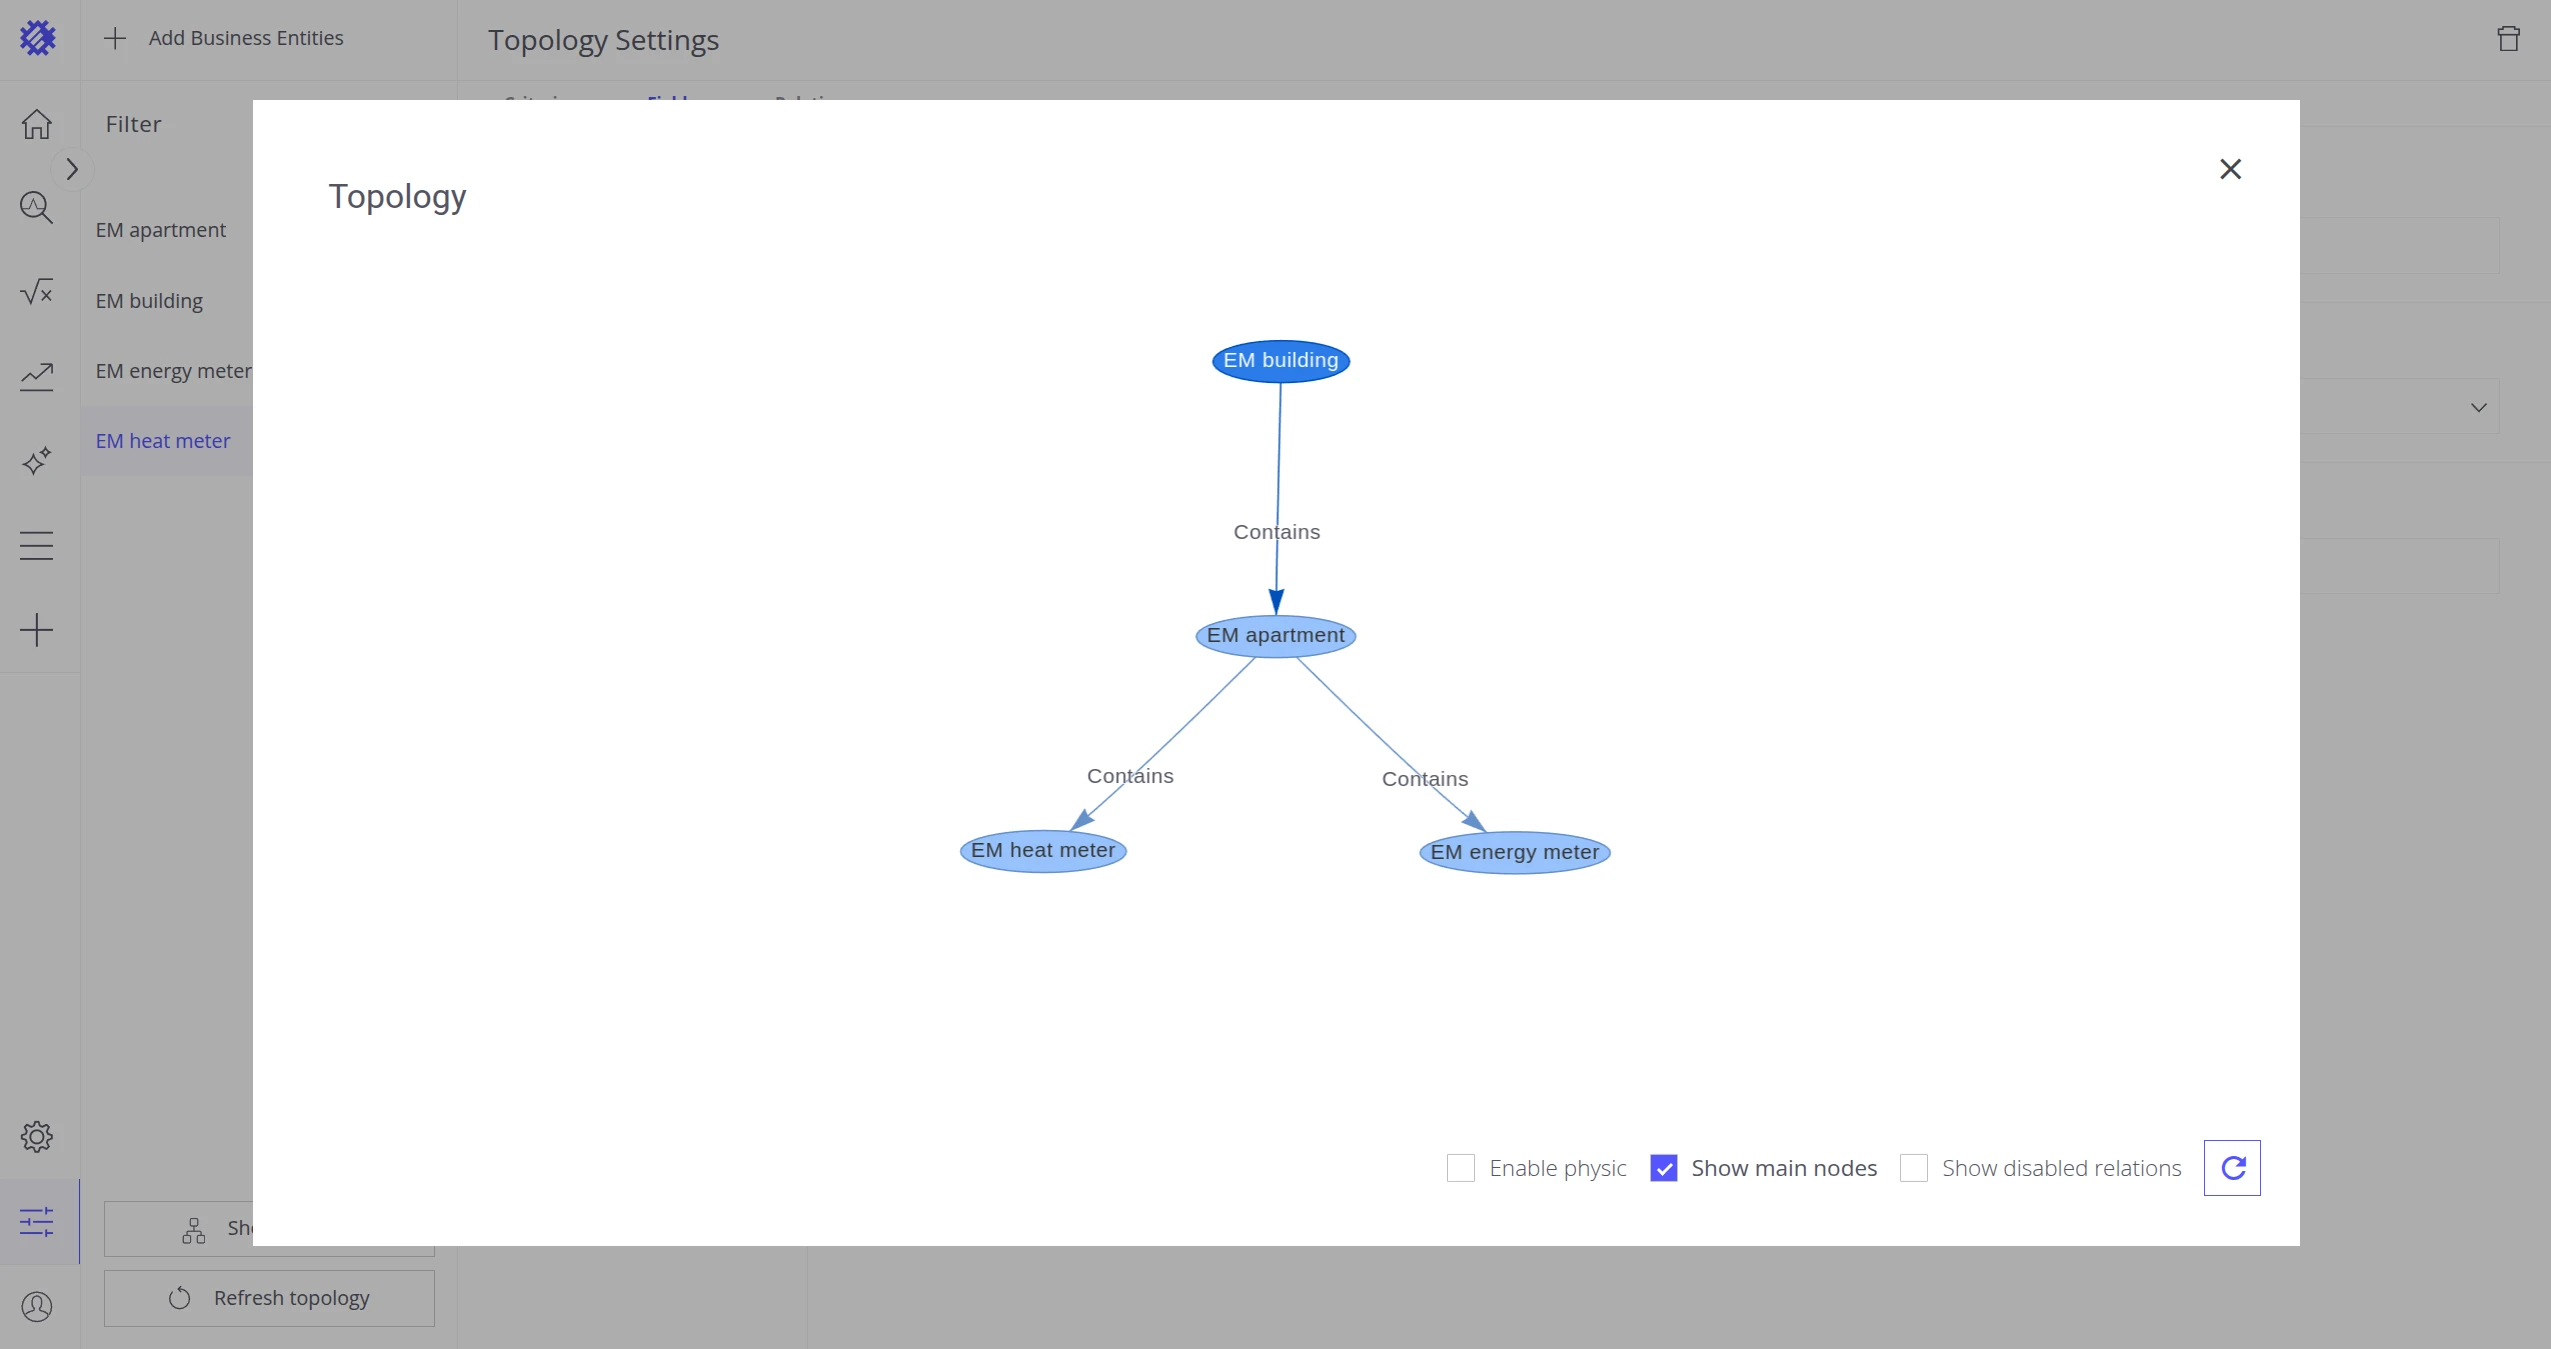2551x1349 pixels.
Task: Open the square root formula icon
Action: (37, 292)
